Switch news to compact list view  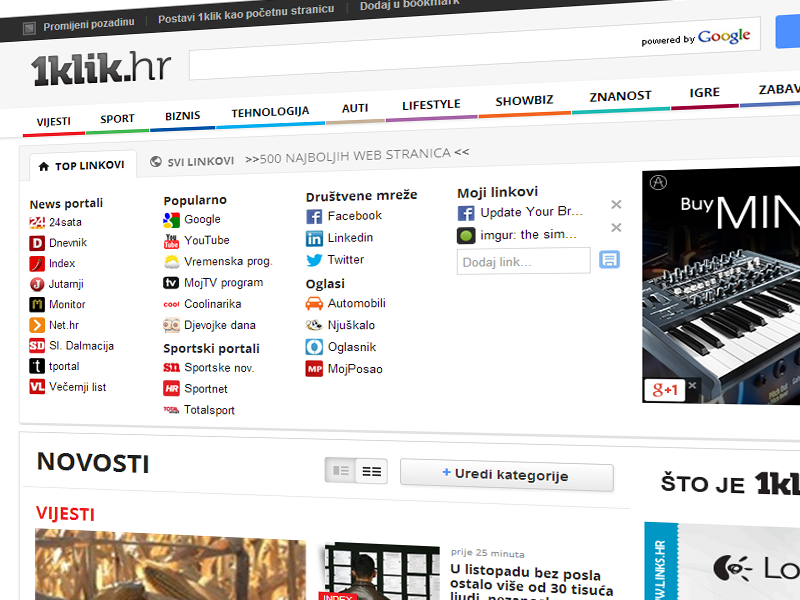point(371,471)
